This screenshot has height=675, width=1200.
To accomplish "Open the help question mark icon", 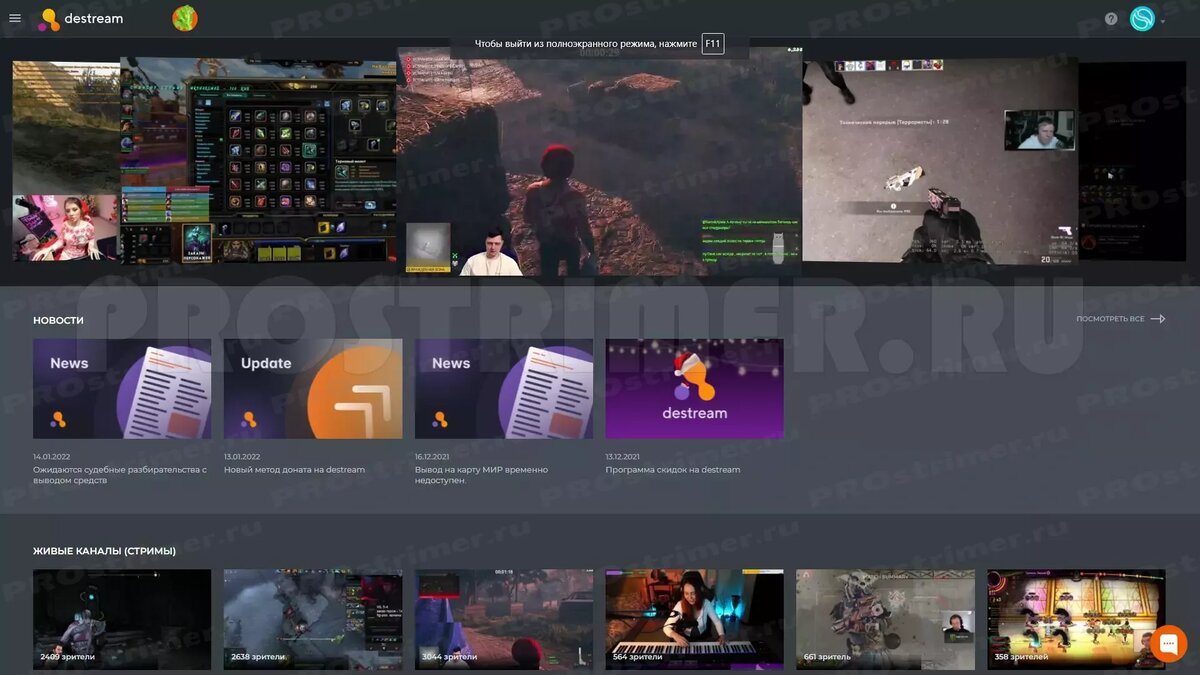I will click(x=1111, y=19).
